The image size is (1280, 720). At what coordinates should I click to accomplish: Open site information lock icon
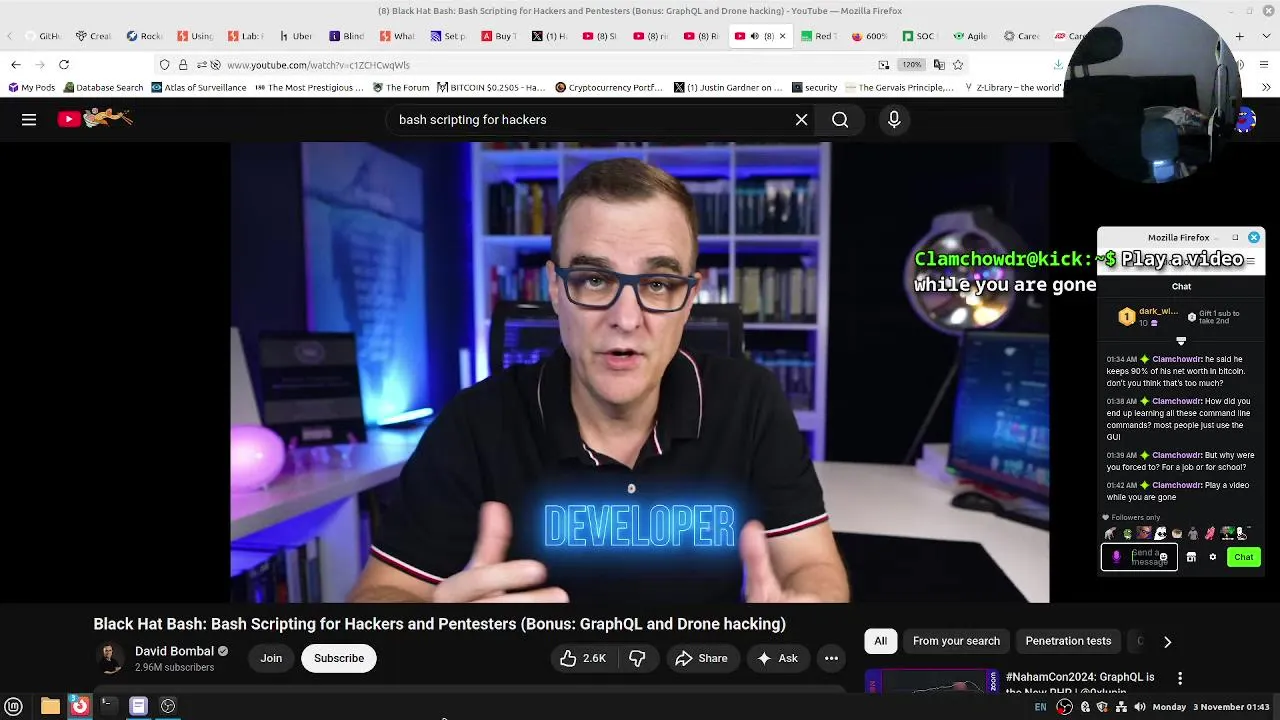click(183, 64)
